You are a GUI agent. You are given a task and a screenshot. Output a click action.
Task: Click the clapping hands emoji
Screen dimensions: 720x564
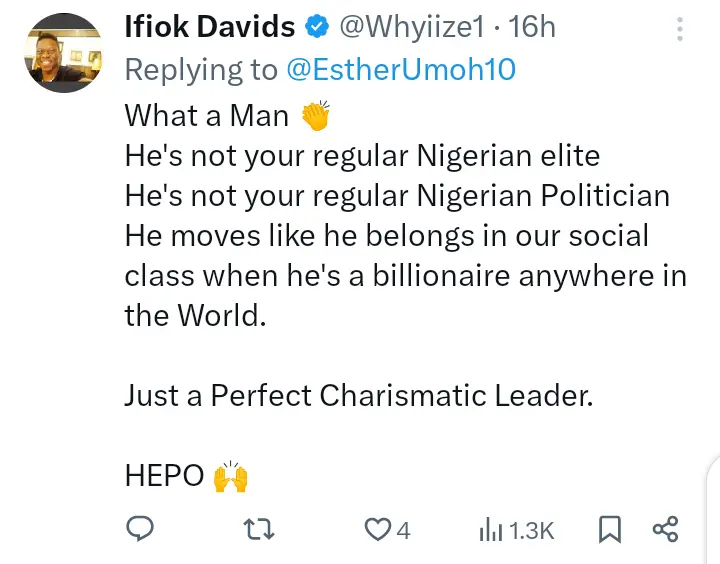[x=314, y=116]
